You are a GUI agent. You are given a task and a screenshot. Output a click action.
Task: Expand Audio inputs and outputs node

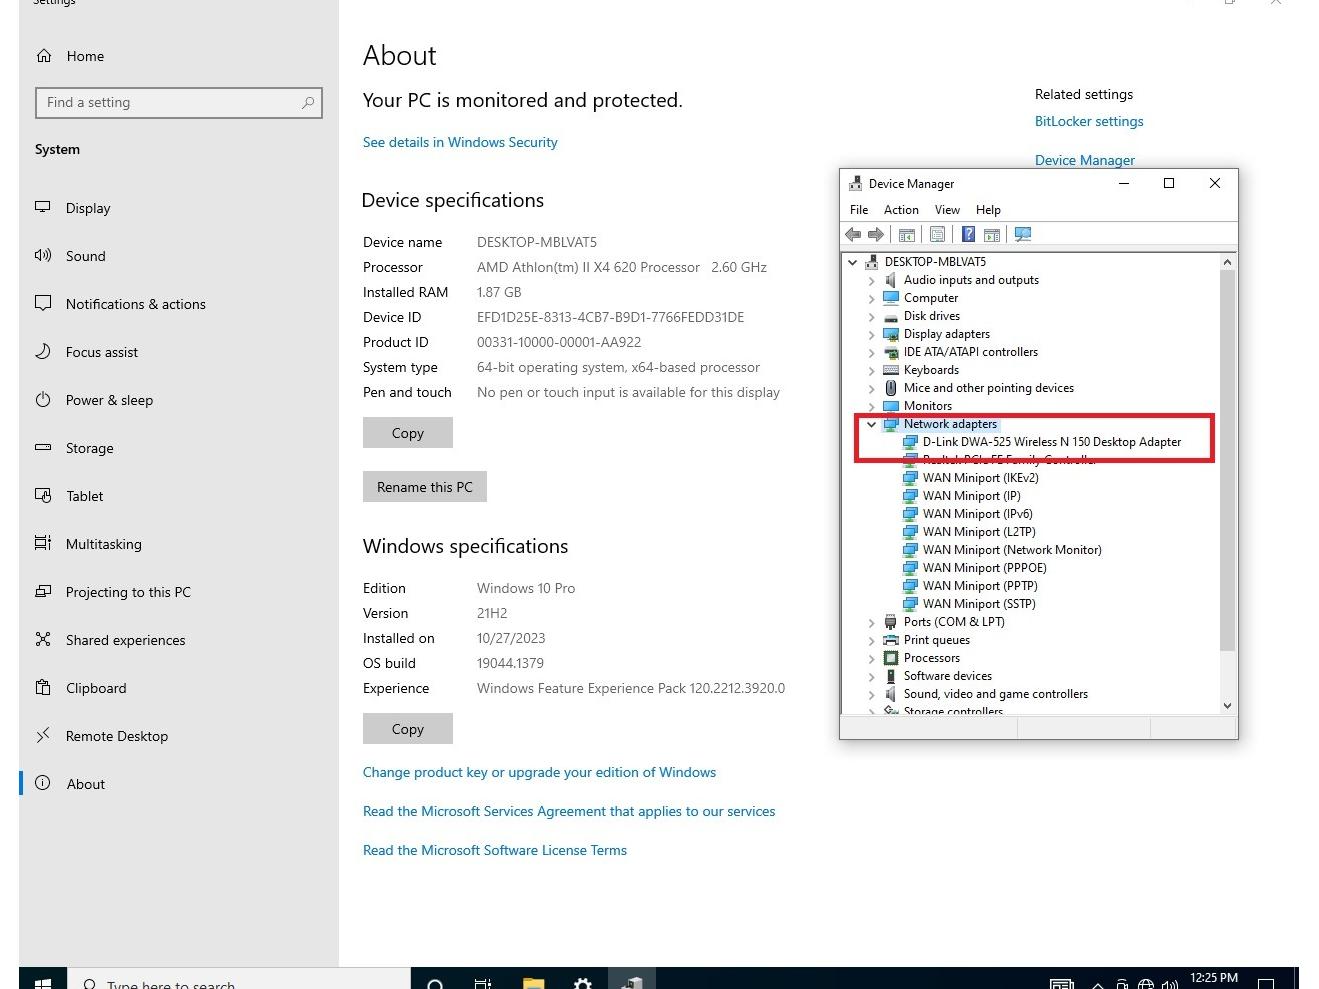pos(872,280)
